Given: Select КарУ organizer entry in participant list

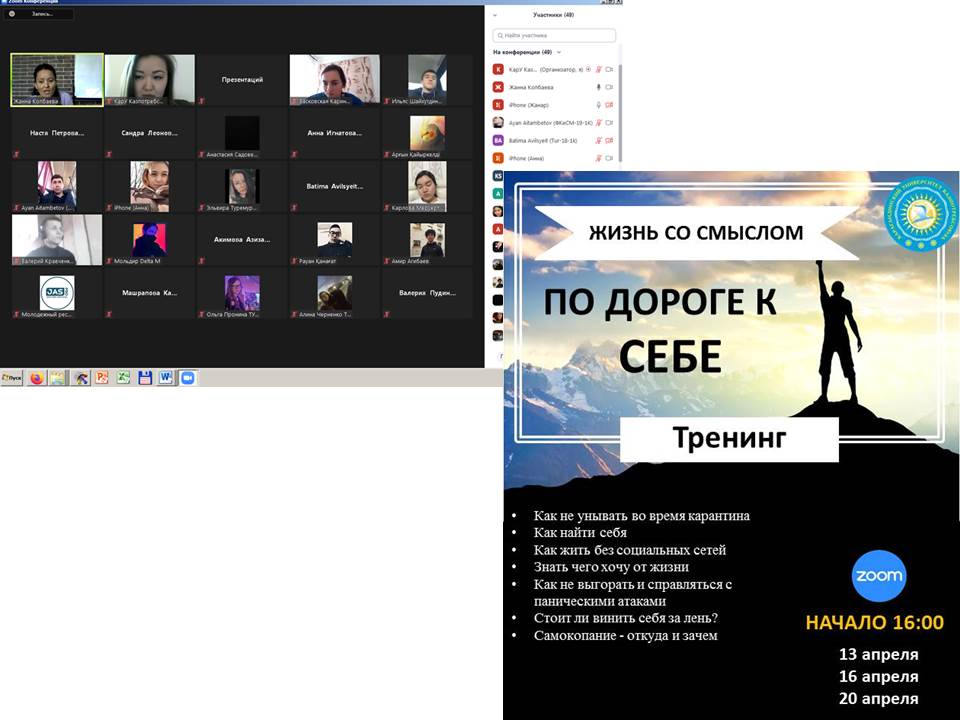Looking at the screenshot, I should (x=540, y=70).
